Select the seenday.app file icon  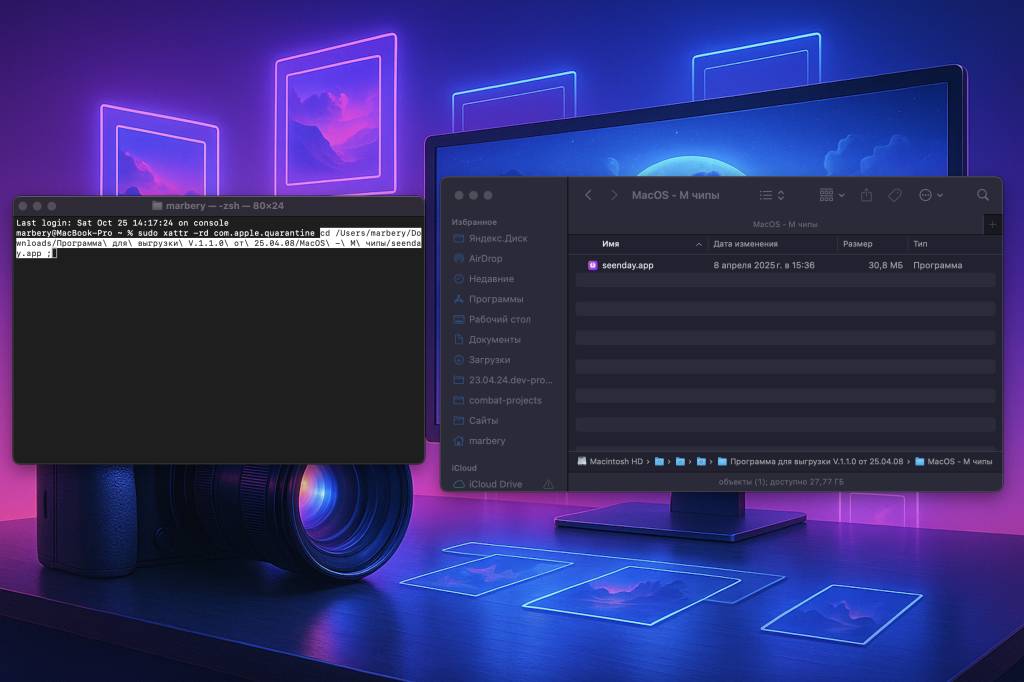coord(593,265)
